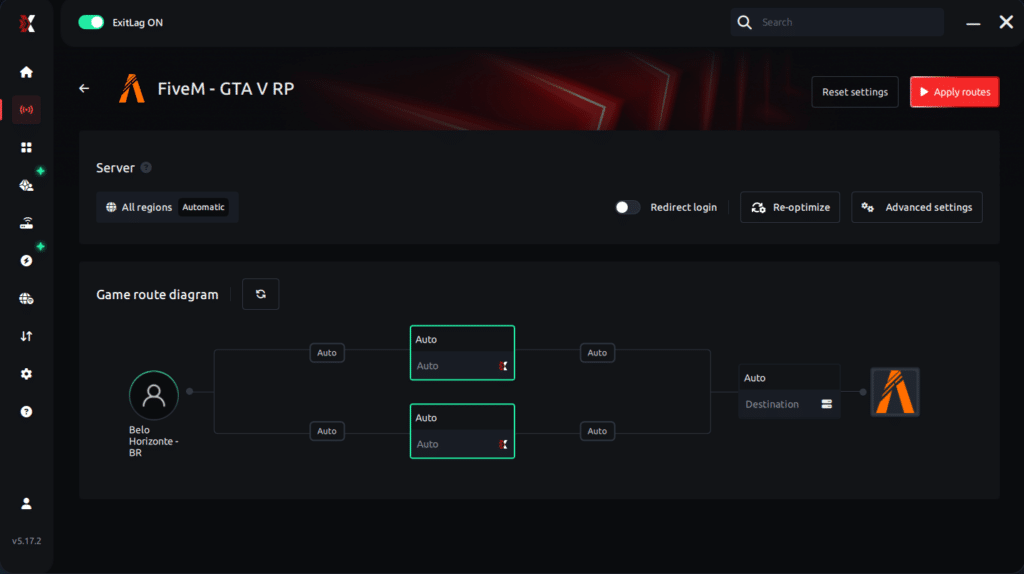
Task: Click the Server info help icon
Action: [x=146, y=168]
